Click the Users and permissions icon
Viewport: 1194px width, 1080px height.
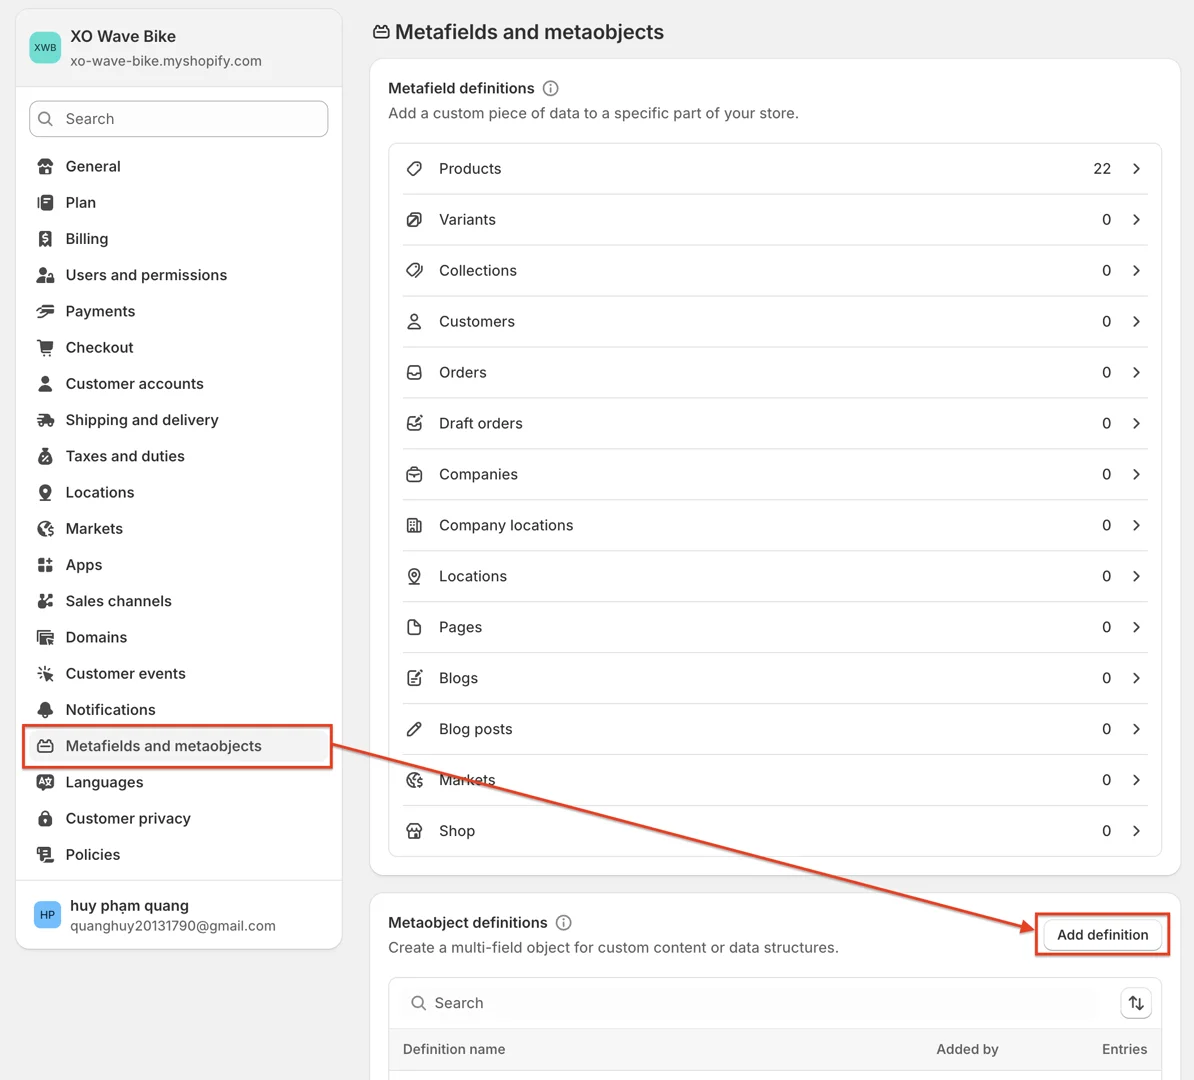46,275
